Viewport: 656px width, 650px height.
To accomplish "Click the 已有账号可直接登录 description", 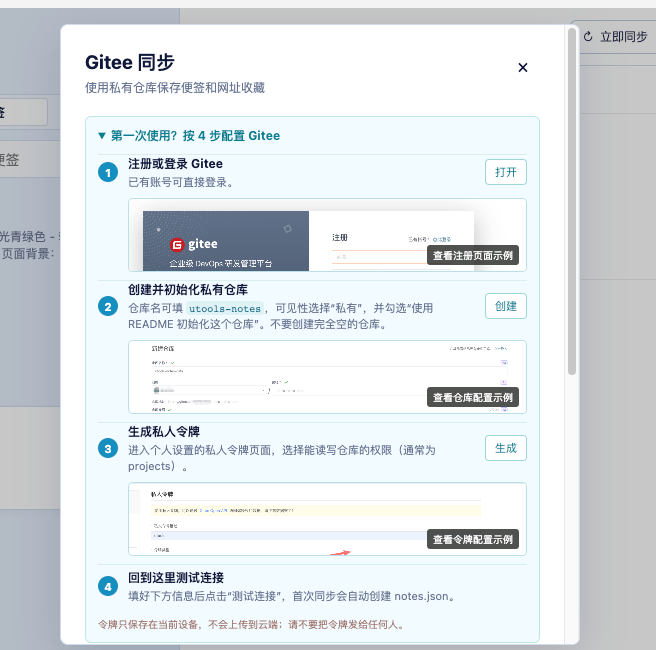I will [x=181, y=182].
